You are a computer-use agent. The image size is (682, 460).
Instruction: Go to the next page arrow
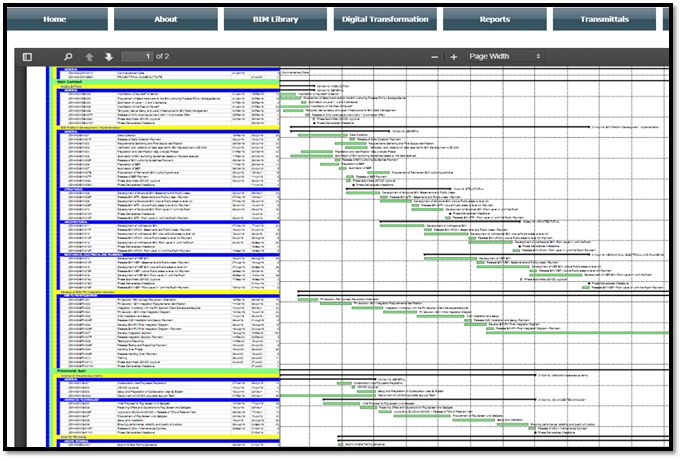(x=109, y=57)
